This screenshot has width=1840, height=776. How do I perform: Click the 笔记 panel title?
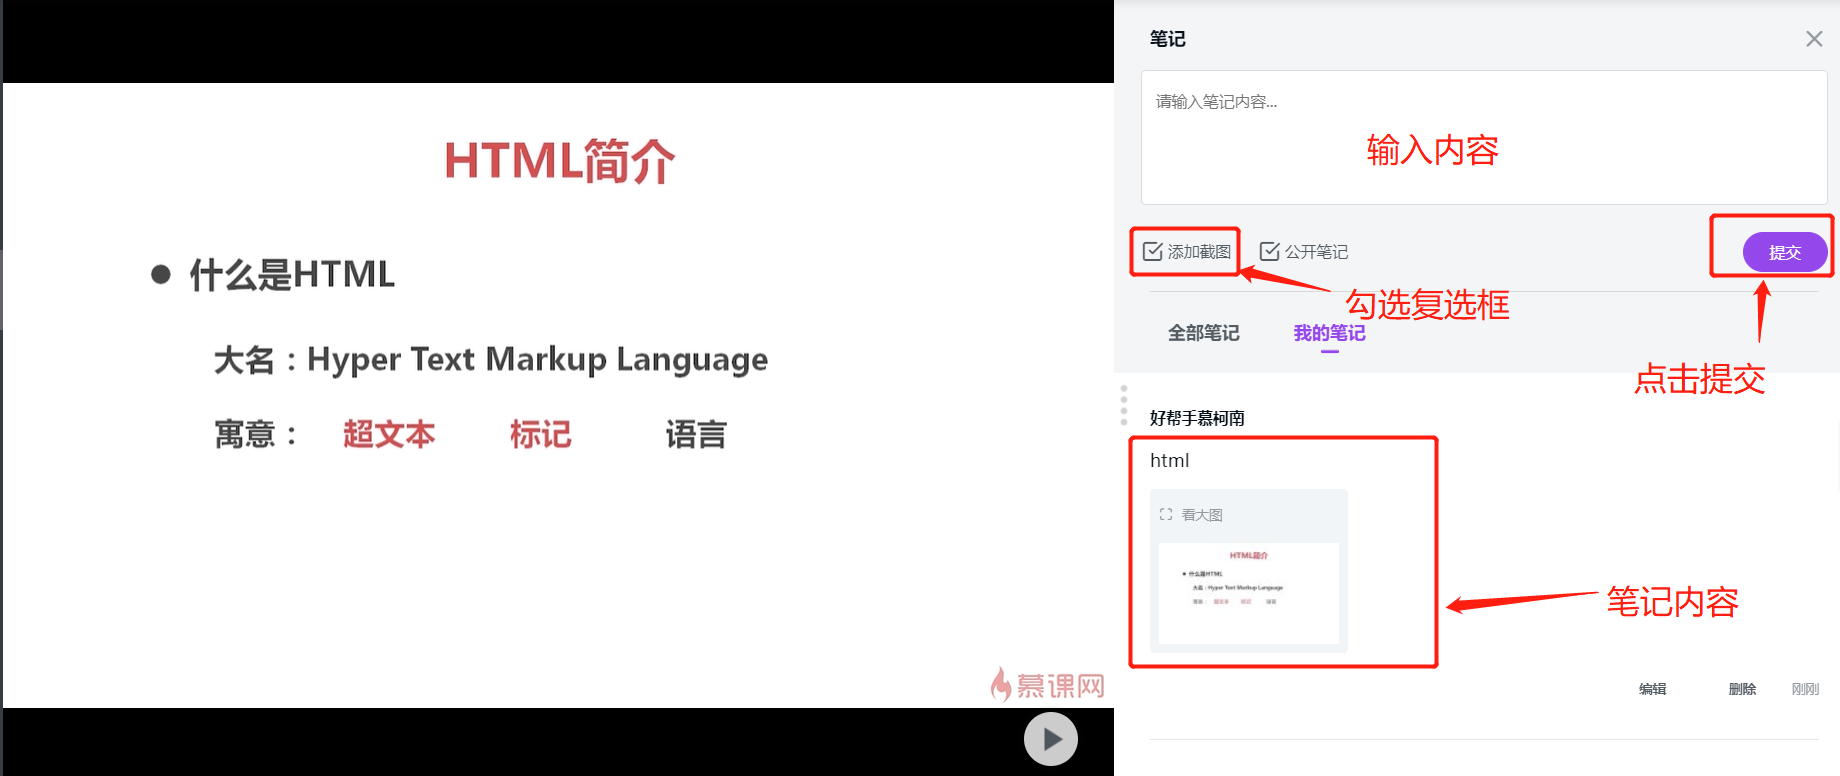click(1167, 39)
